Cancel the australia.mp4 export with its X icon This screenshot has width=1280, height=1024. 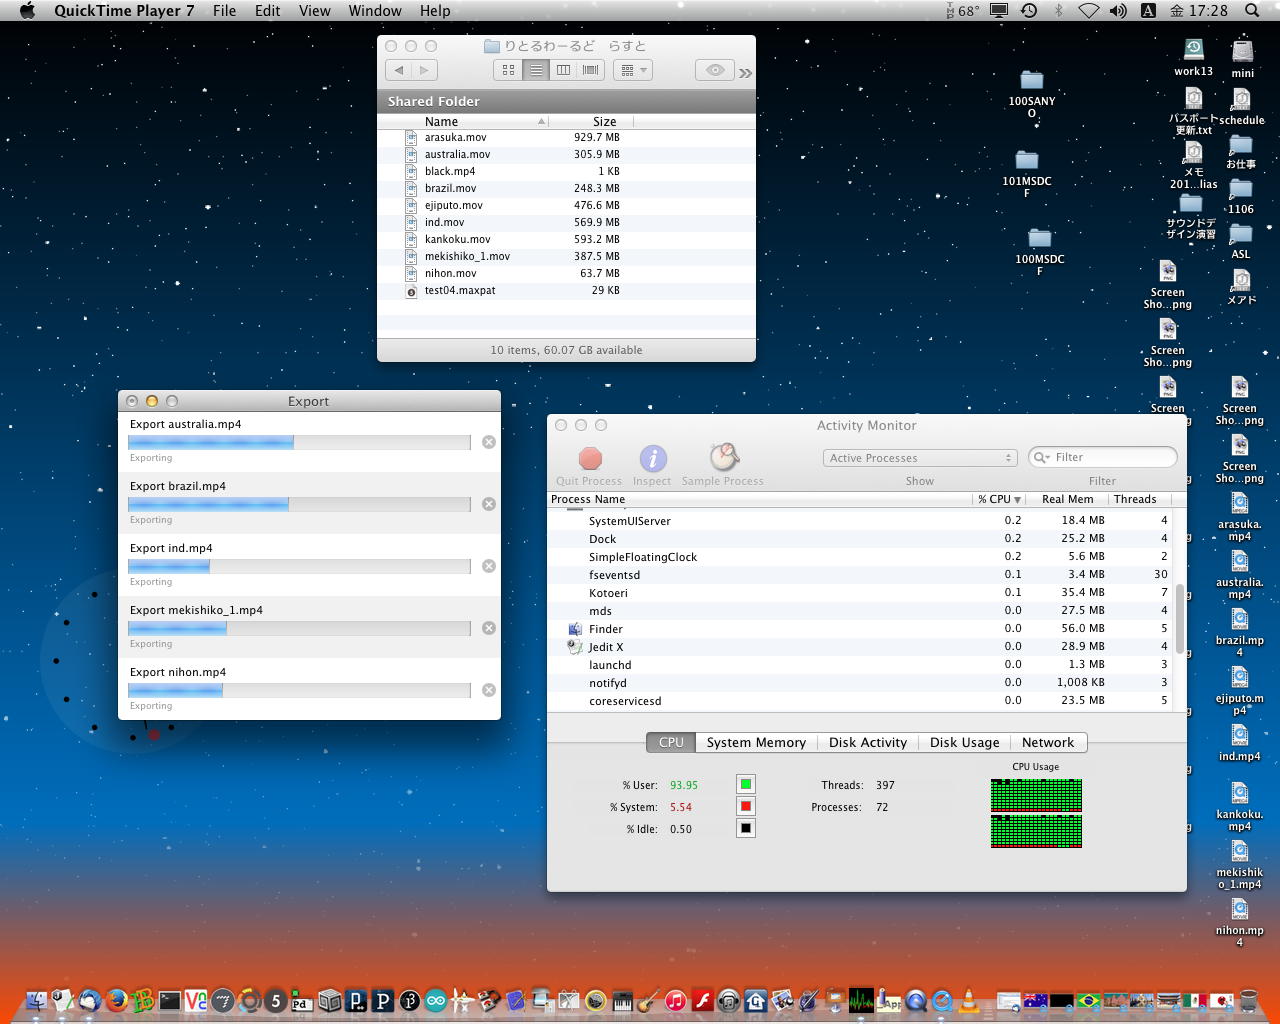coord(489,442)
